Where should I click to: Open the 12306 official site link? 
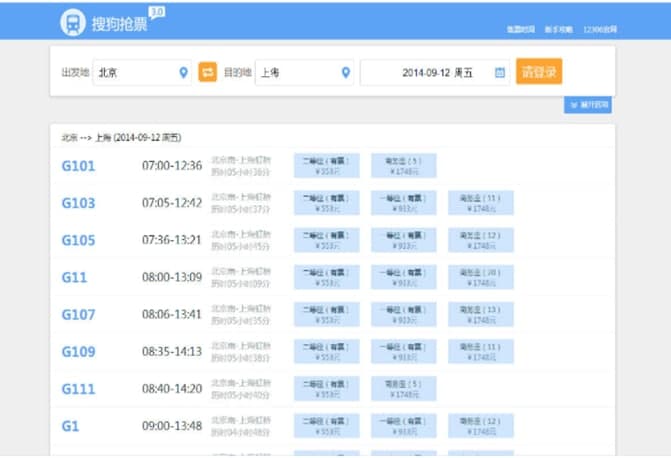pyautogui.click(x=600, y=29)
